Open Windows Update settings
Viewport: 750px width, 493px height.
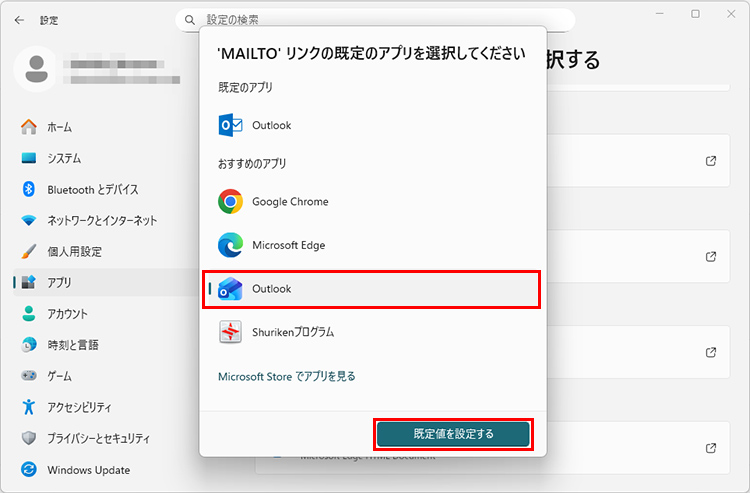pyautogui.click(x=88, y=470)
